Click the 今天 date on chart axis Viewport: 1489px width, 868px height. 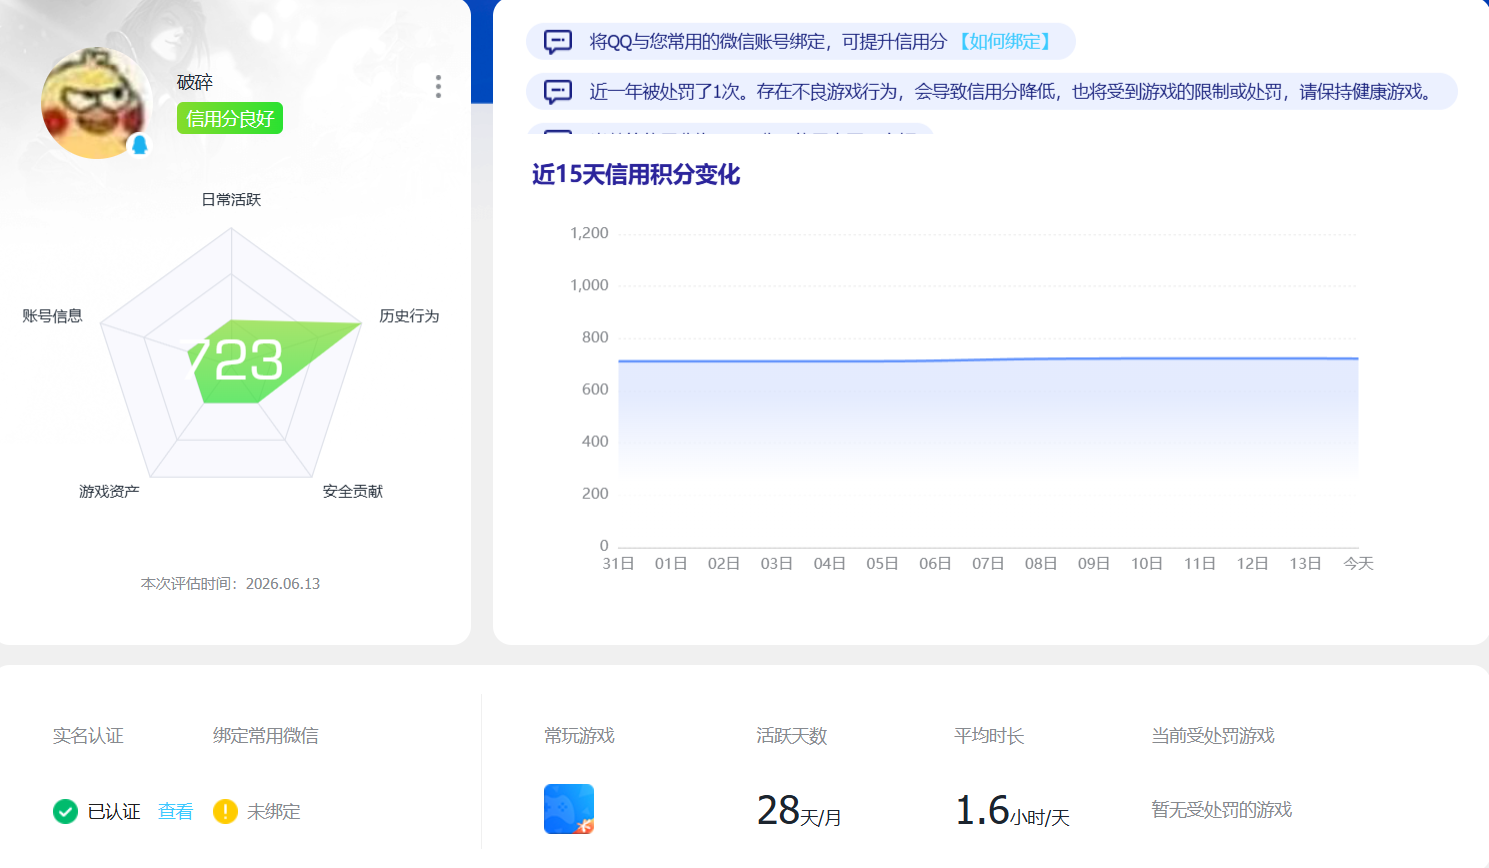tap(1358, 564)
